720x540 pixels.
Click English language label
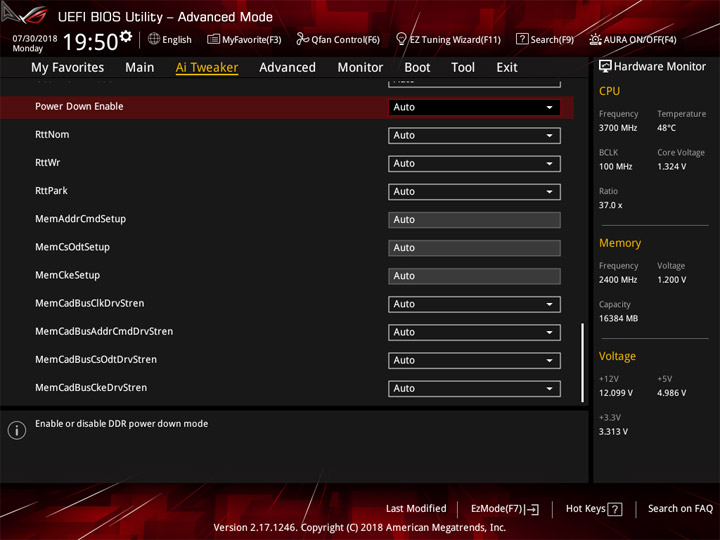pyautogui.click(x=177, y=40)
